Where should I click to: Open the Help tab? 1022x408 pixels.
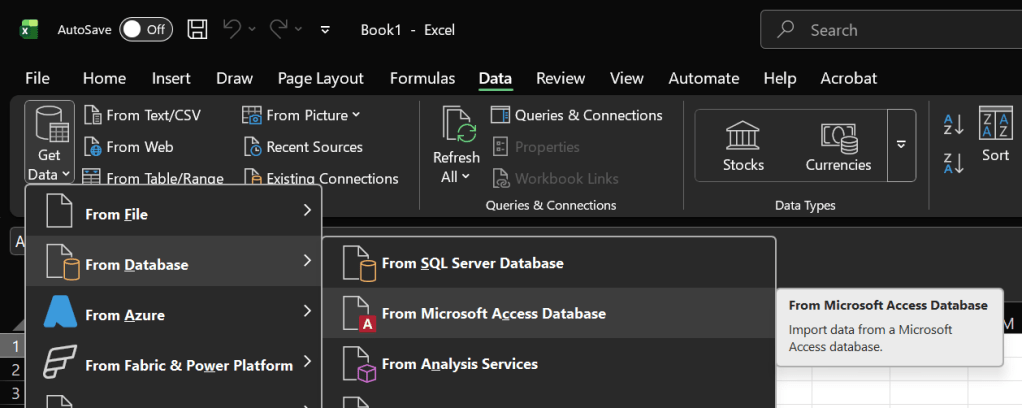tap(780, 79)
